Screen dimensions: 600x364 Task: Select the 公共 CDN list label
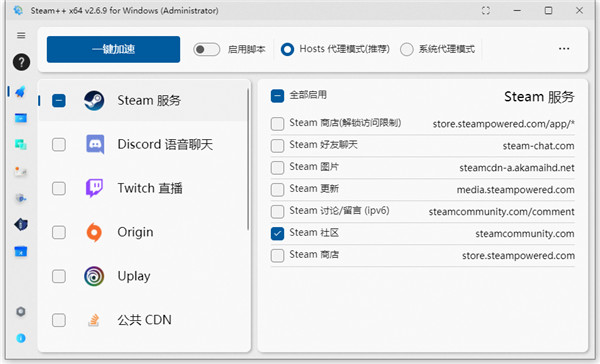[x=144, y=320]
